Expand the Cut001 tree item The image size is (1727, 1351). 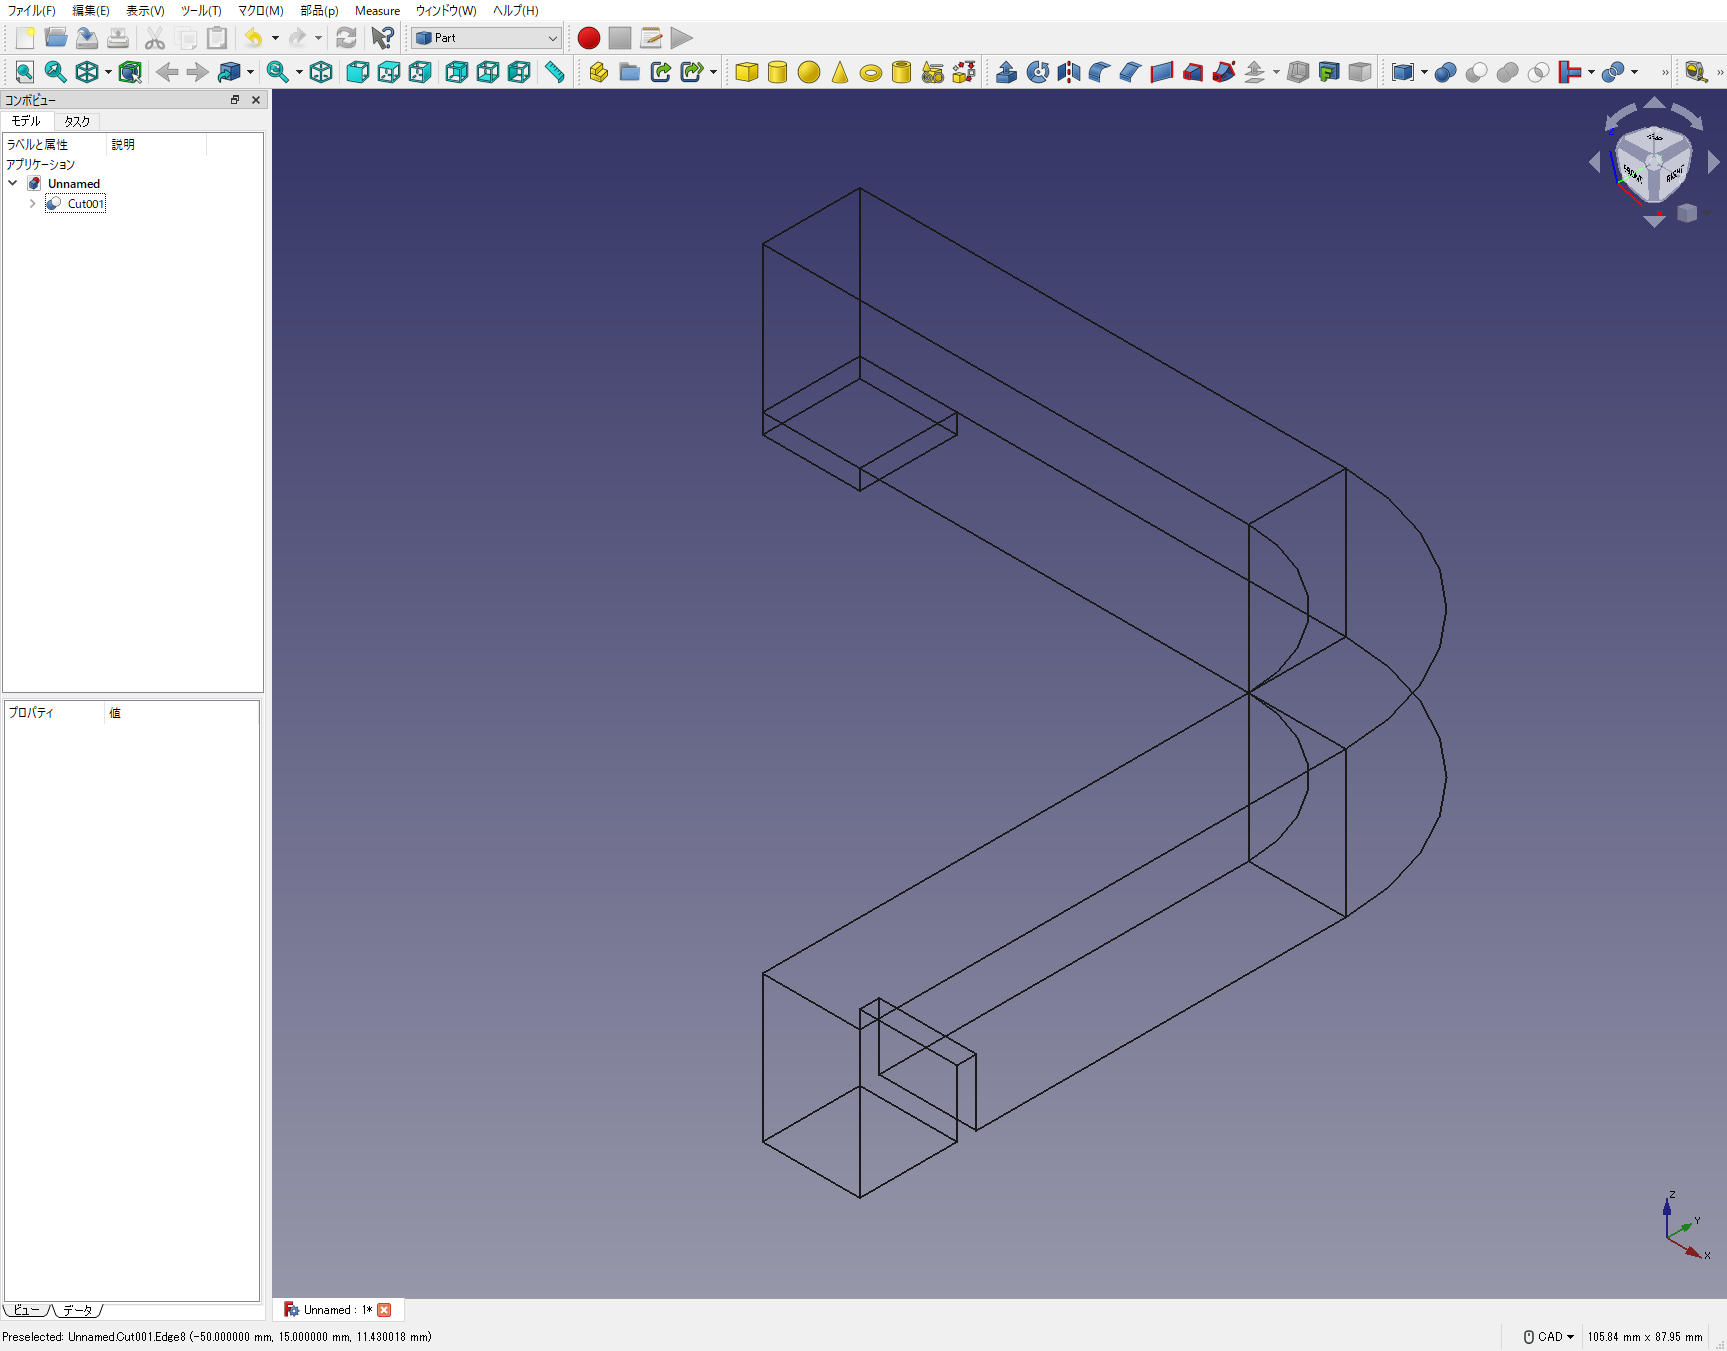tap(32, 204)
